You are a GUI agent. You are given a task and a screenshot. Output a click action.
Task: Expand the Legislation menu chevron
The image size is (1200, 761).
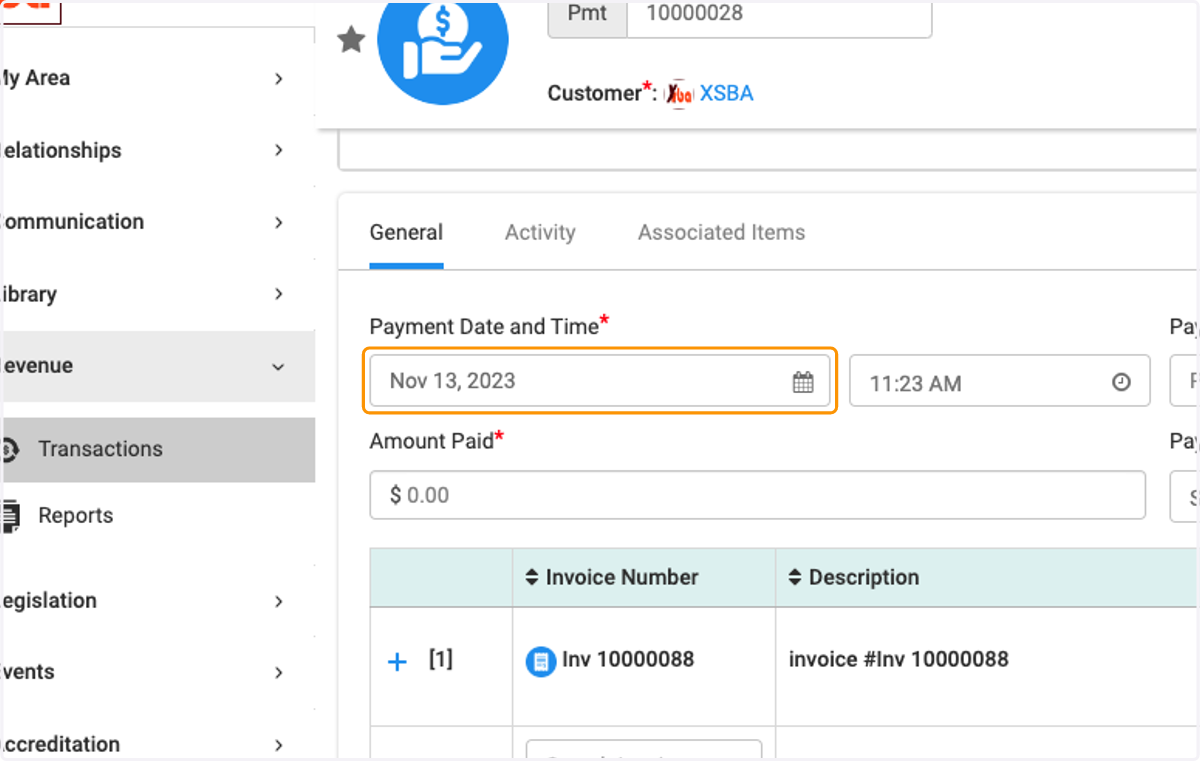(279, 601)
